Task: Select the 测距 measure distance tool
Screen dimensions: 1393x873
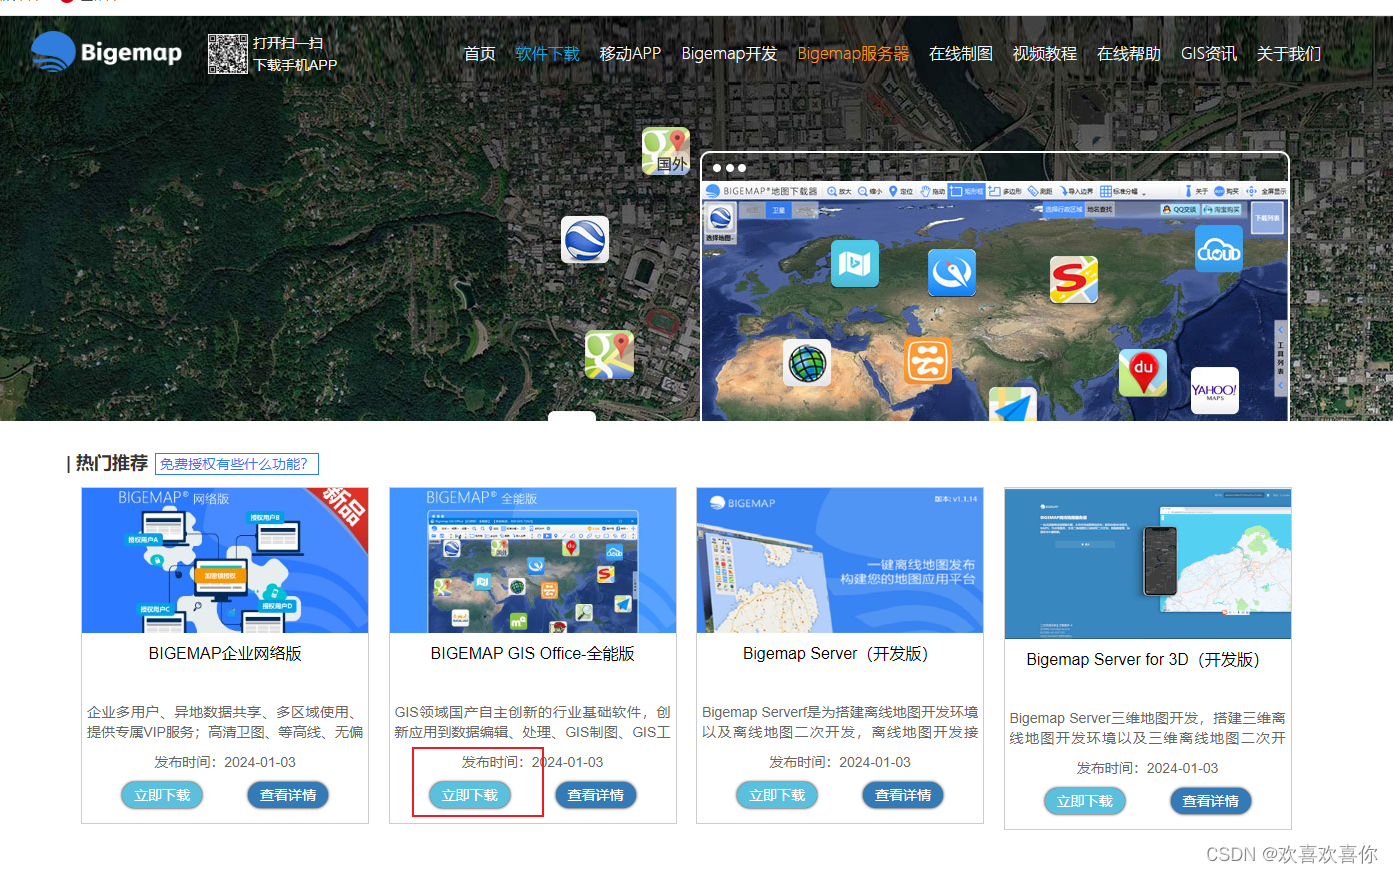Action: (1040, 191)
